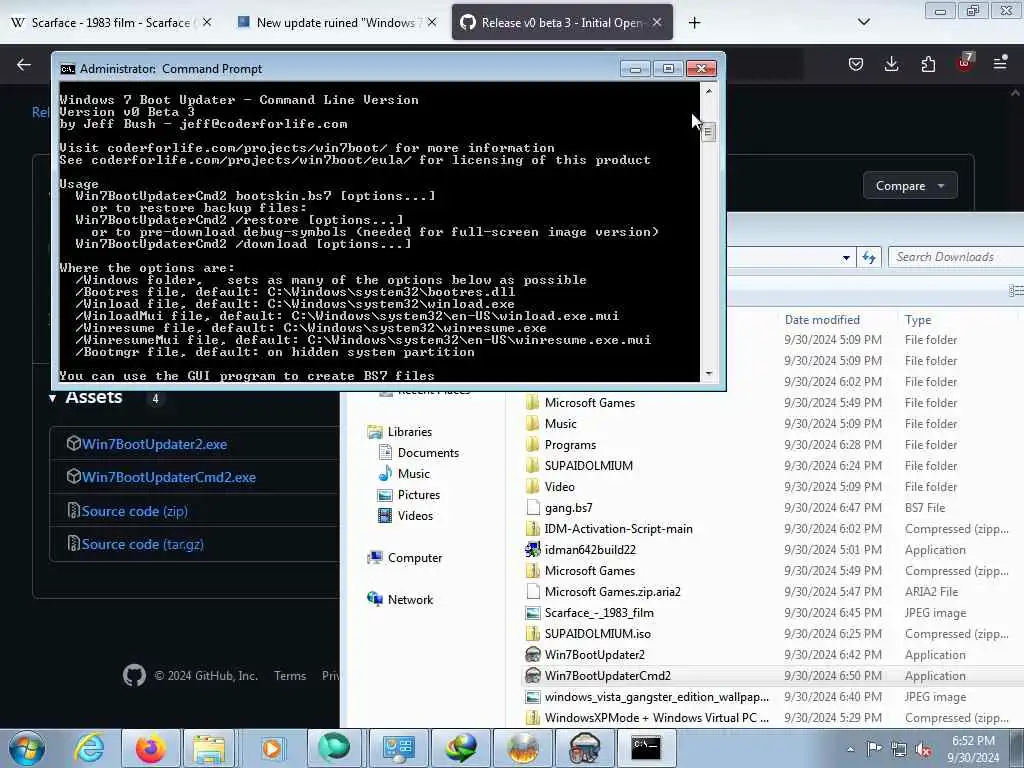Image resolution: width=1024 pixels, height=768 pixels.
Task: Select Programs folder icon
Action: [x=533, y=445]
